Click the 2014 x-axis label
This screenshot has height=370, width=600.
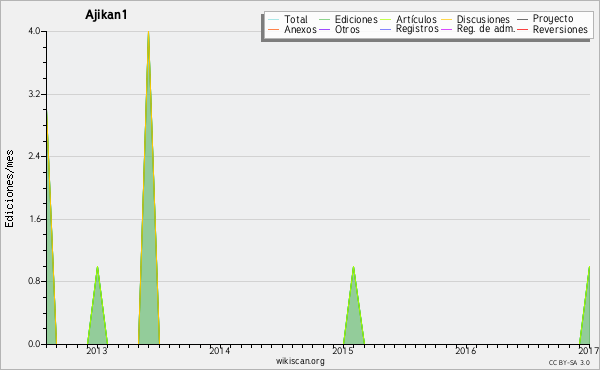tap(220, 350)
